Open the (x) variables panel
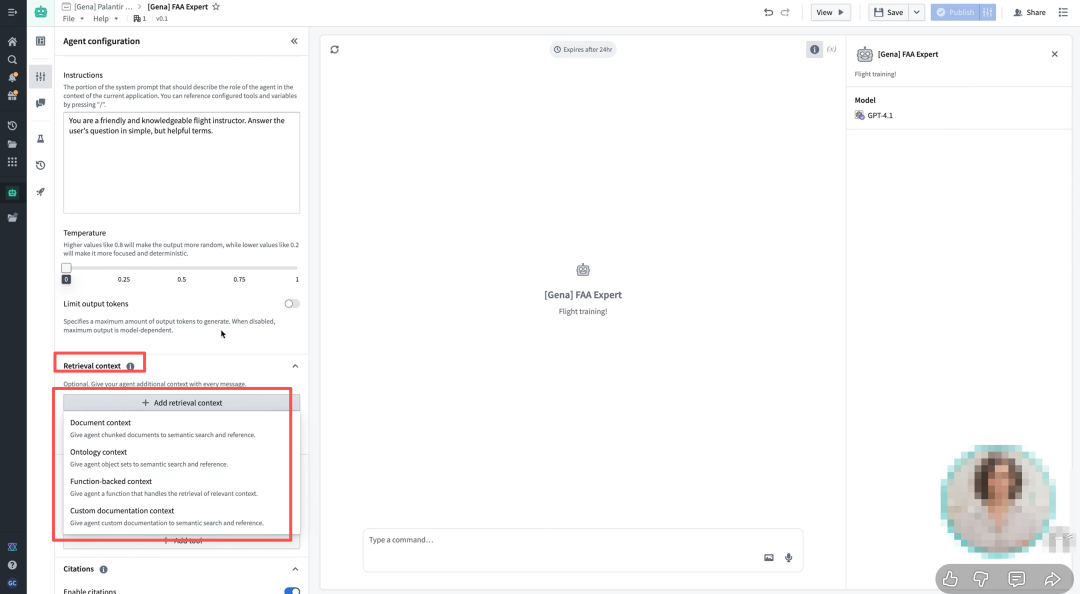Image resolution: width=1080 pixels, height=594 pixels. [831, 50]
